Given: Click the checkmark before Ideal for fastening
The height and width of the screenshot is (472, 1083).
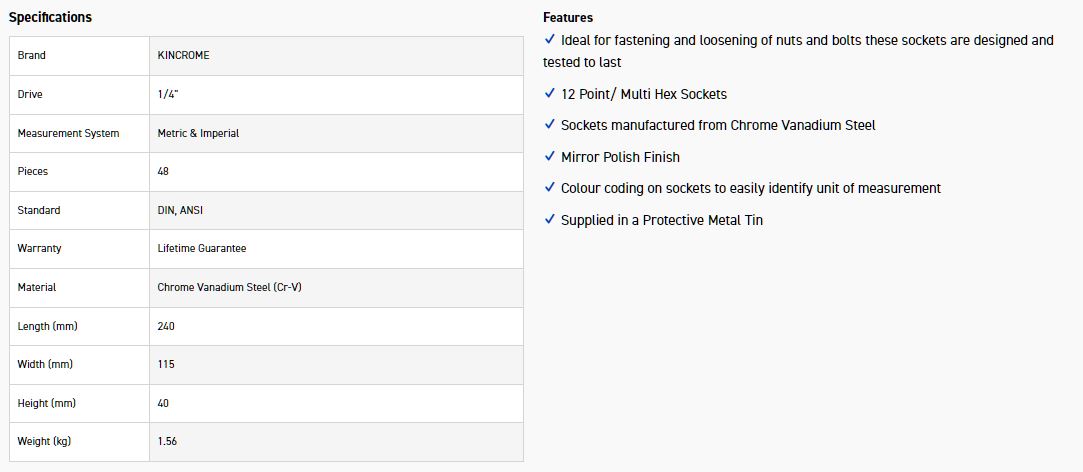Looking at the screenshot, I should [549, 39].
